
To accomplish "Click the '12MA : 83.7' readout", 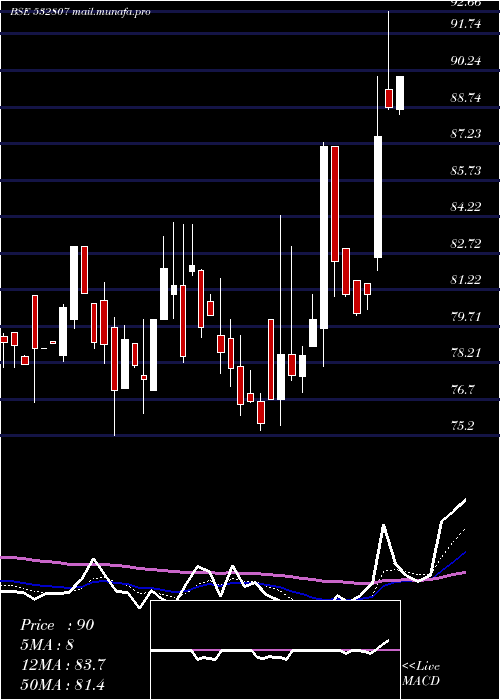I will tap(63, 665).
